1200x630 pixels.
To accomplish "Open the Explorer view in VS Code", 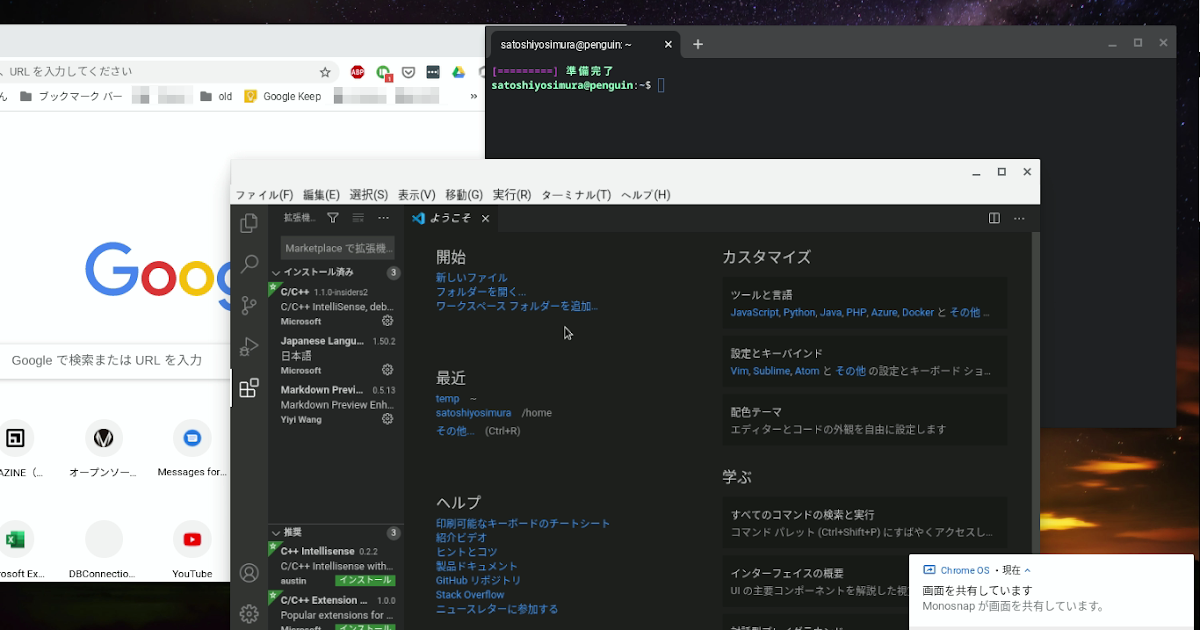I will click(x=249, y=223).
